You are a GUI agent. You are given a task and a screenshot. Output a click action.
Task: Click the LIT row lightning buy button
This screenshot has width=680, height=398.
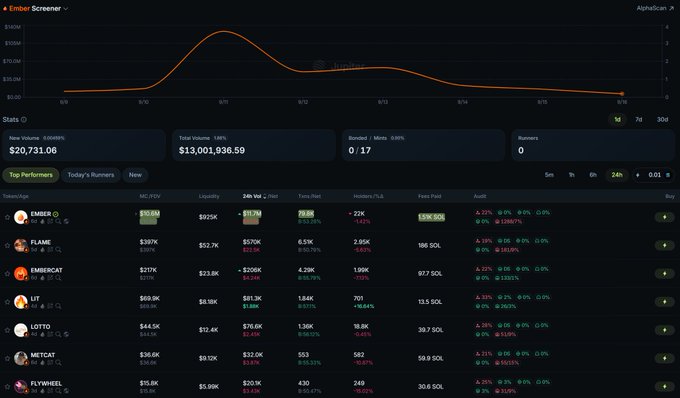(664, 302)
